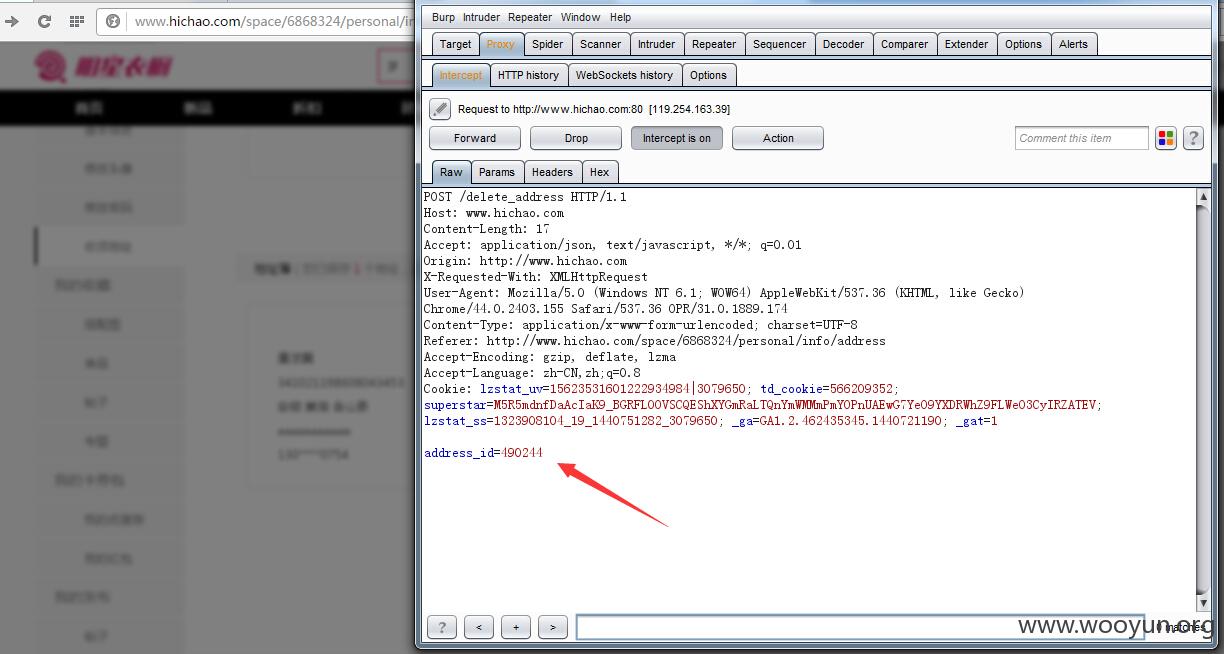Click the browser forward arrow

pyautogui.click(x=12, y=21)
